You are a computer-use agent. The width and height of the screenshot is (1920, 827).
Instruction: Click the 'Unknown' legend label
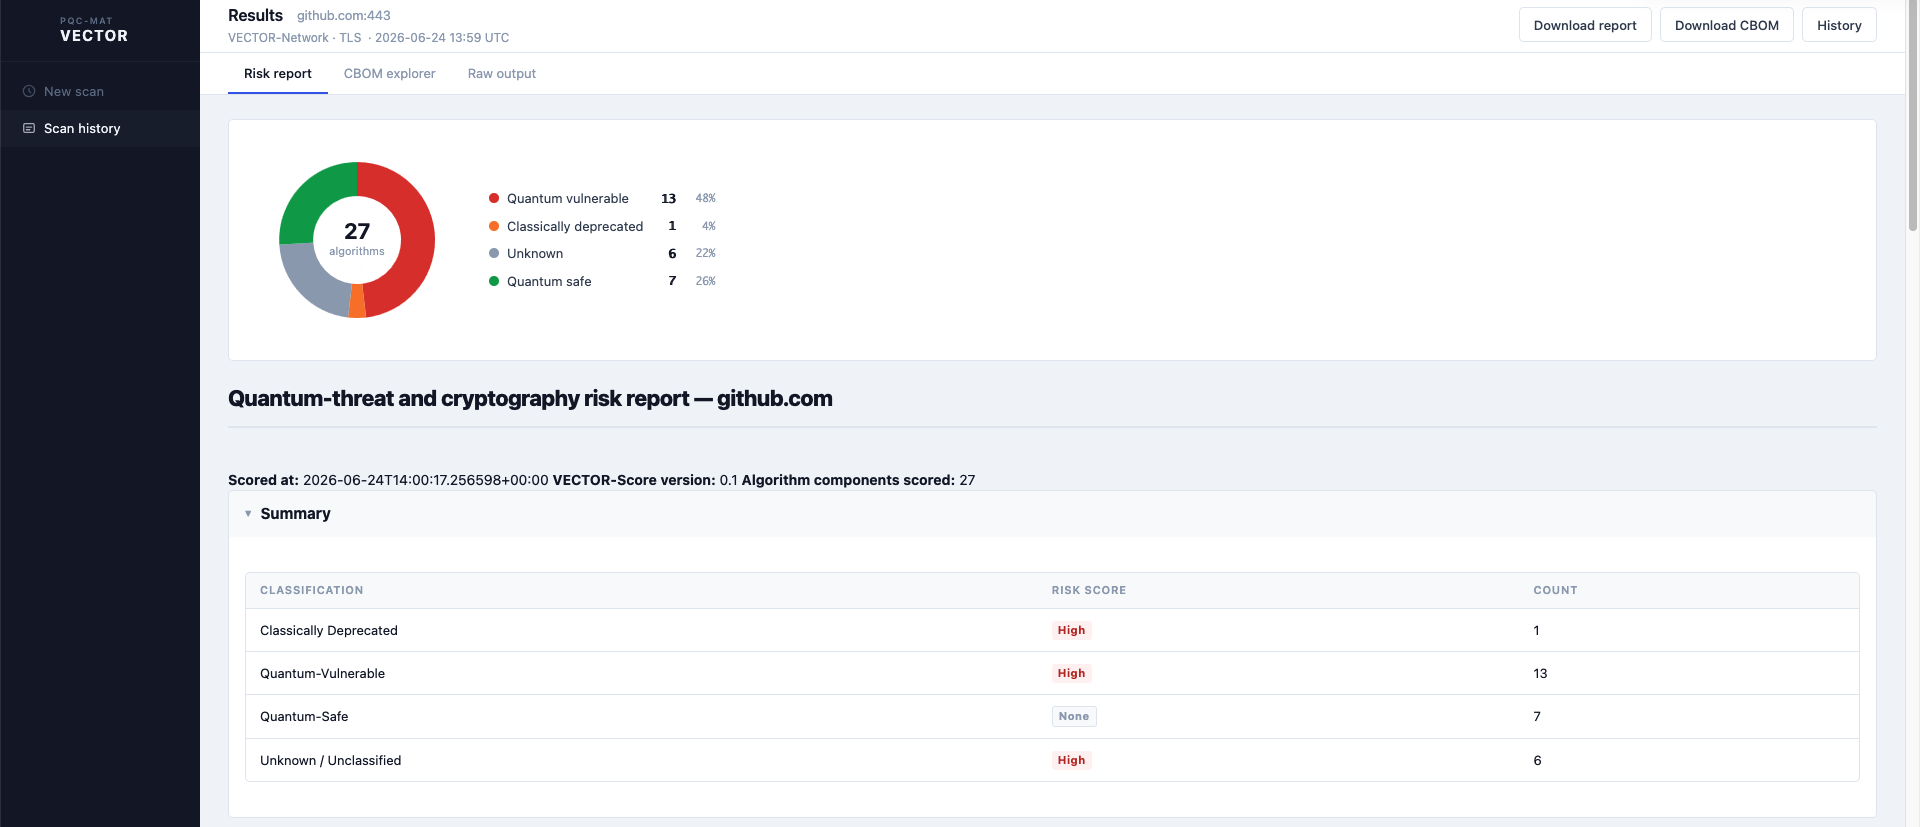point(535,253)
